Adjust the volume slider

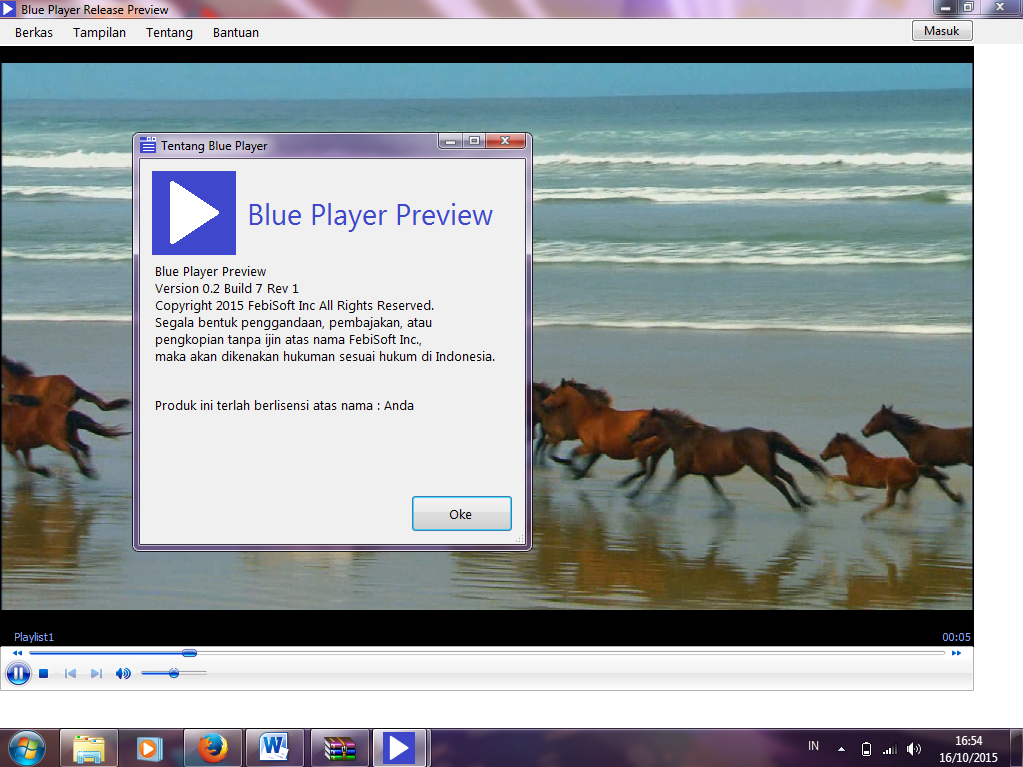[x=174, y=673]
